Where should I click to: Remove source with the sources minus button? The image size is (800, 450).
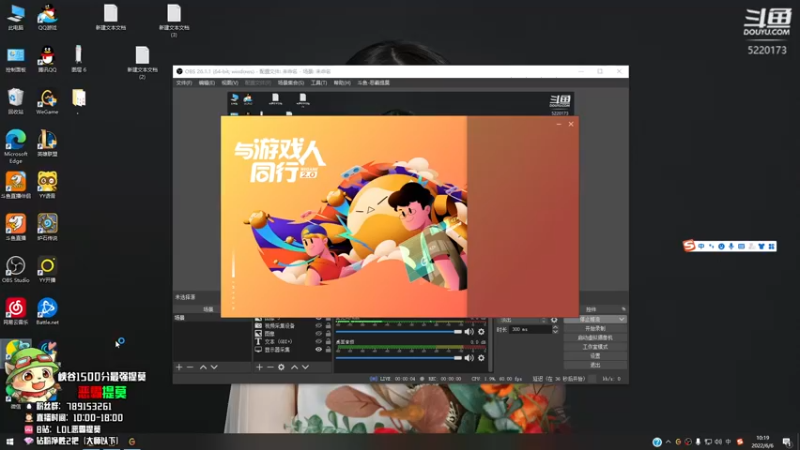(x=270, y=367)
